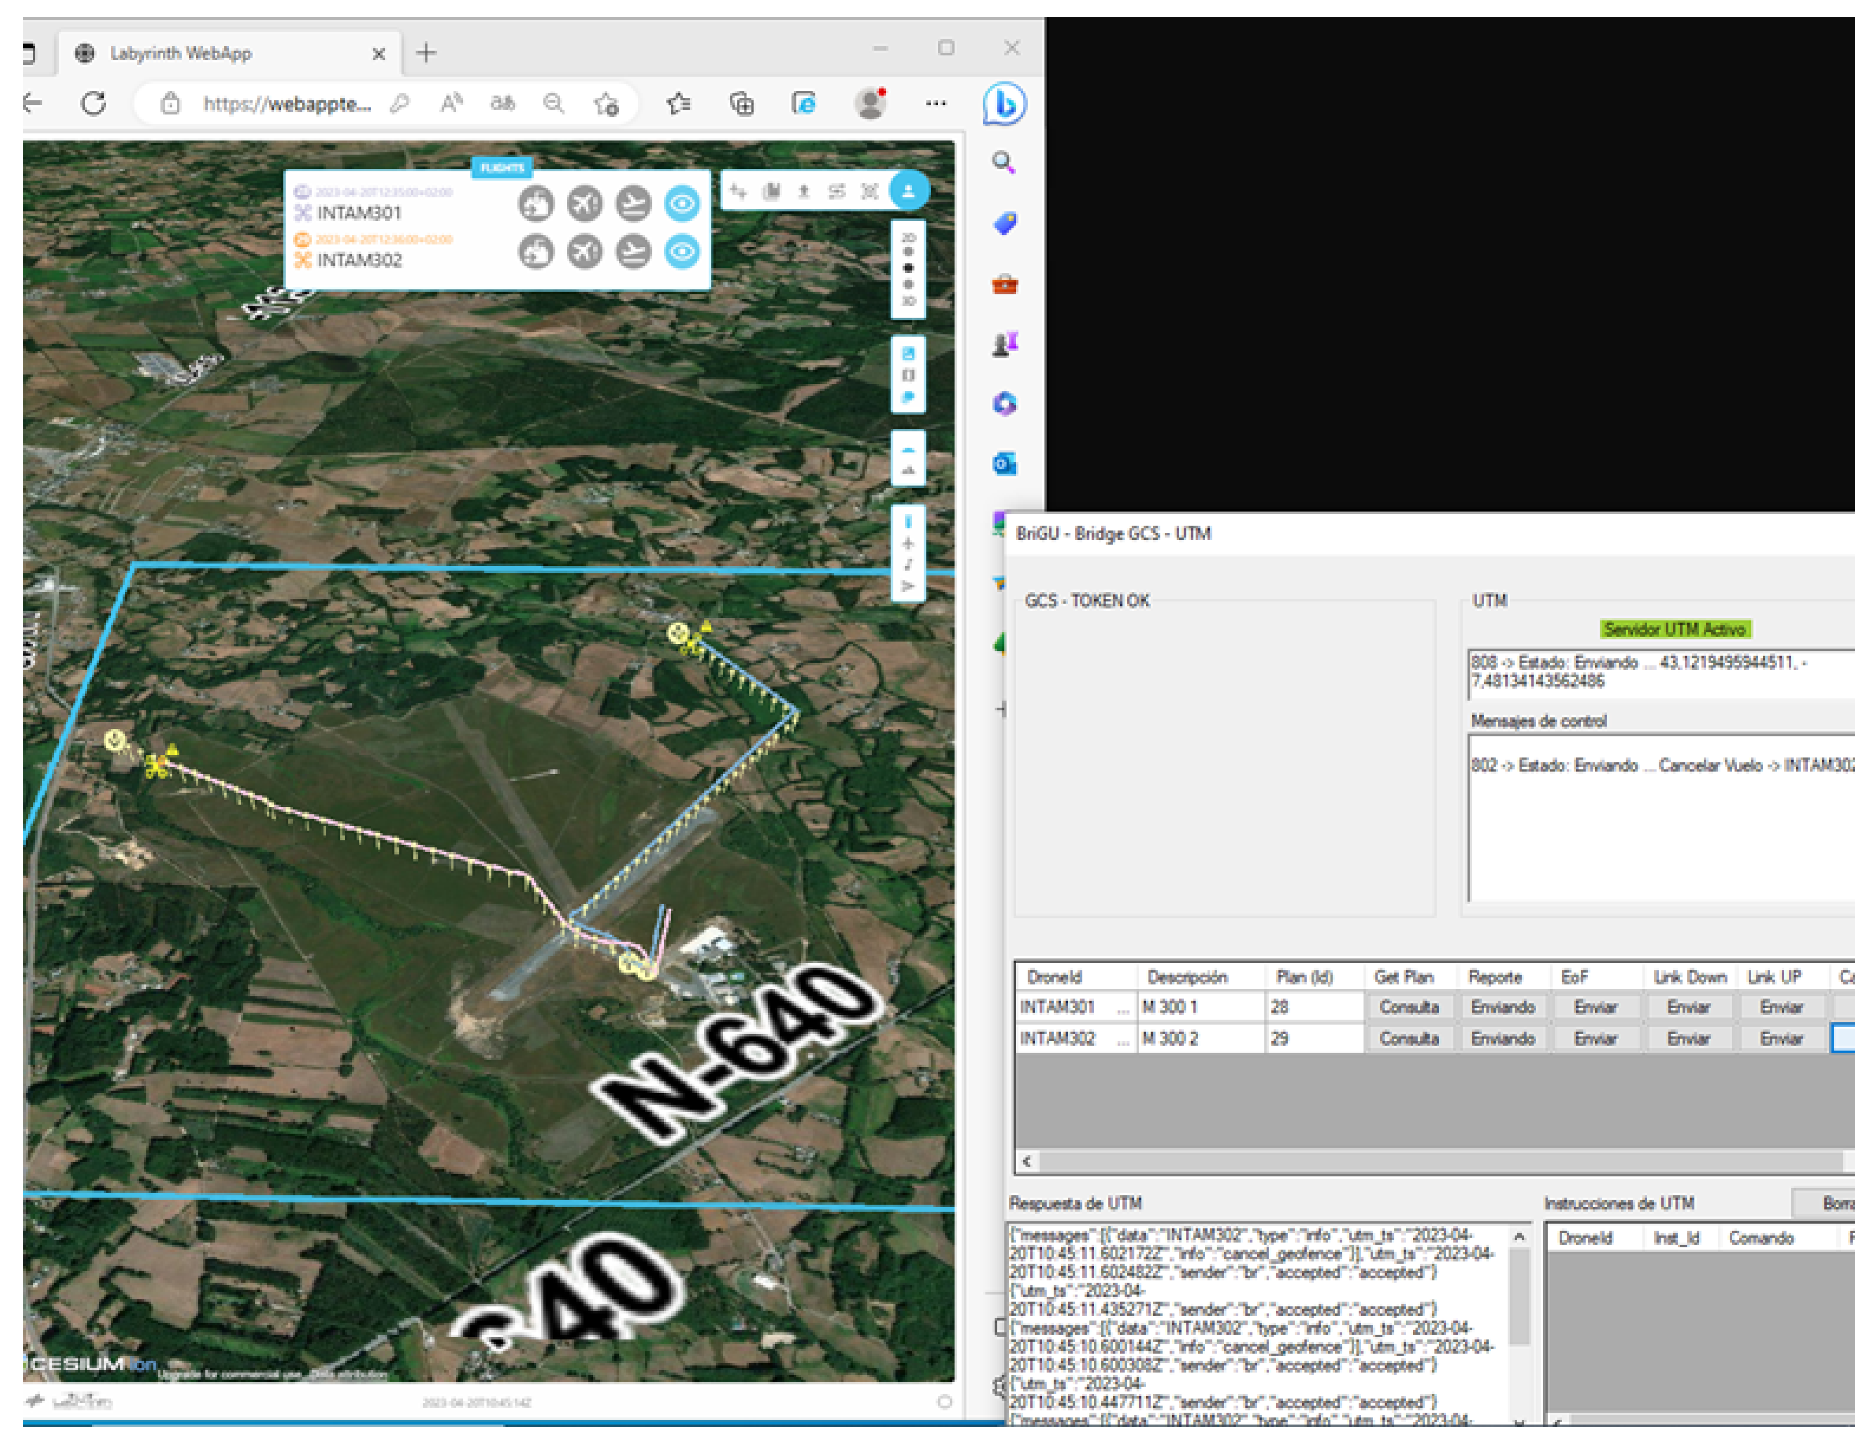Click the takeoff icon for flight INTAM301

[585, 205]
